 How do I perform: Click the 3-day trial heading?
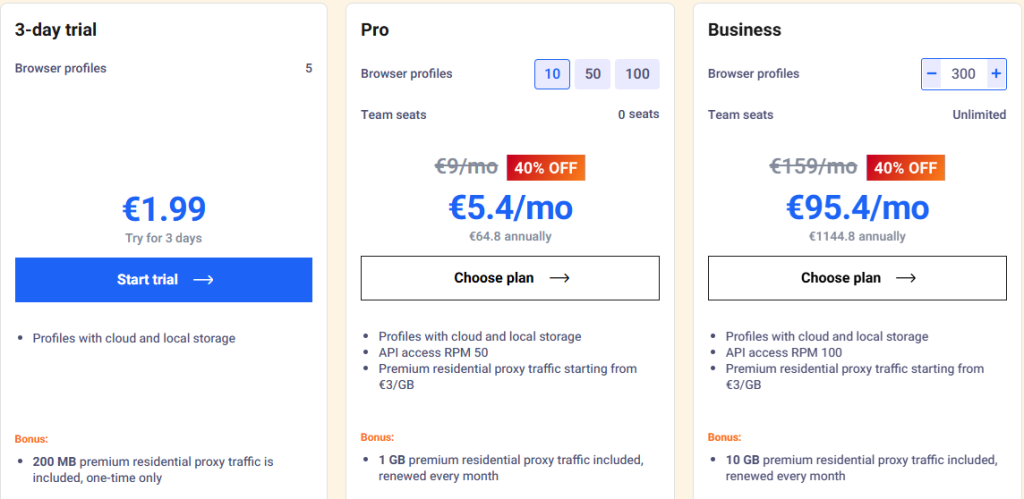pos(55,30)
